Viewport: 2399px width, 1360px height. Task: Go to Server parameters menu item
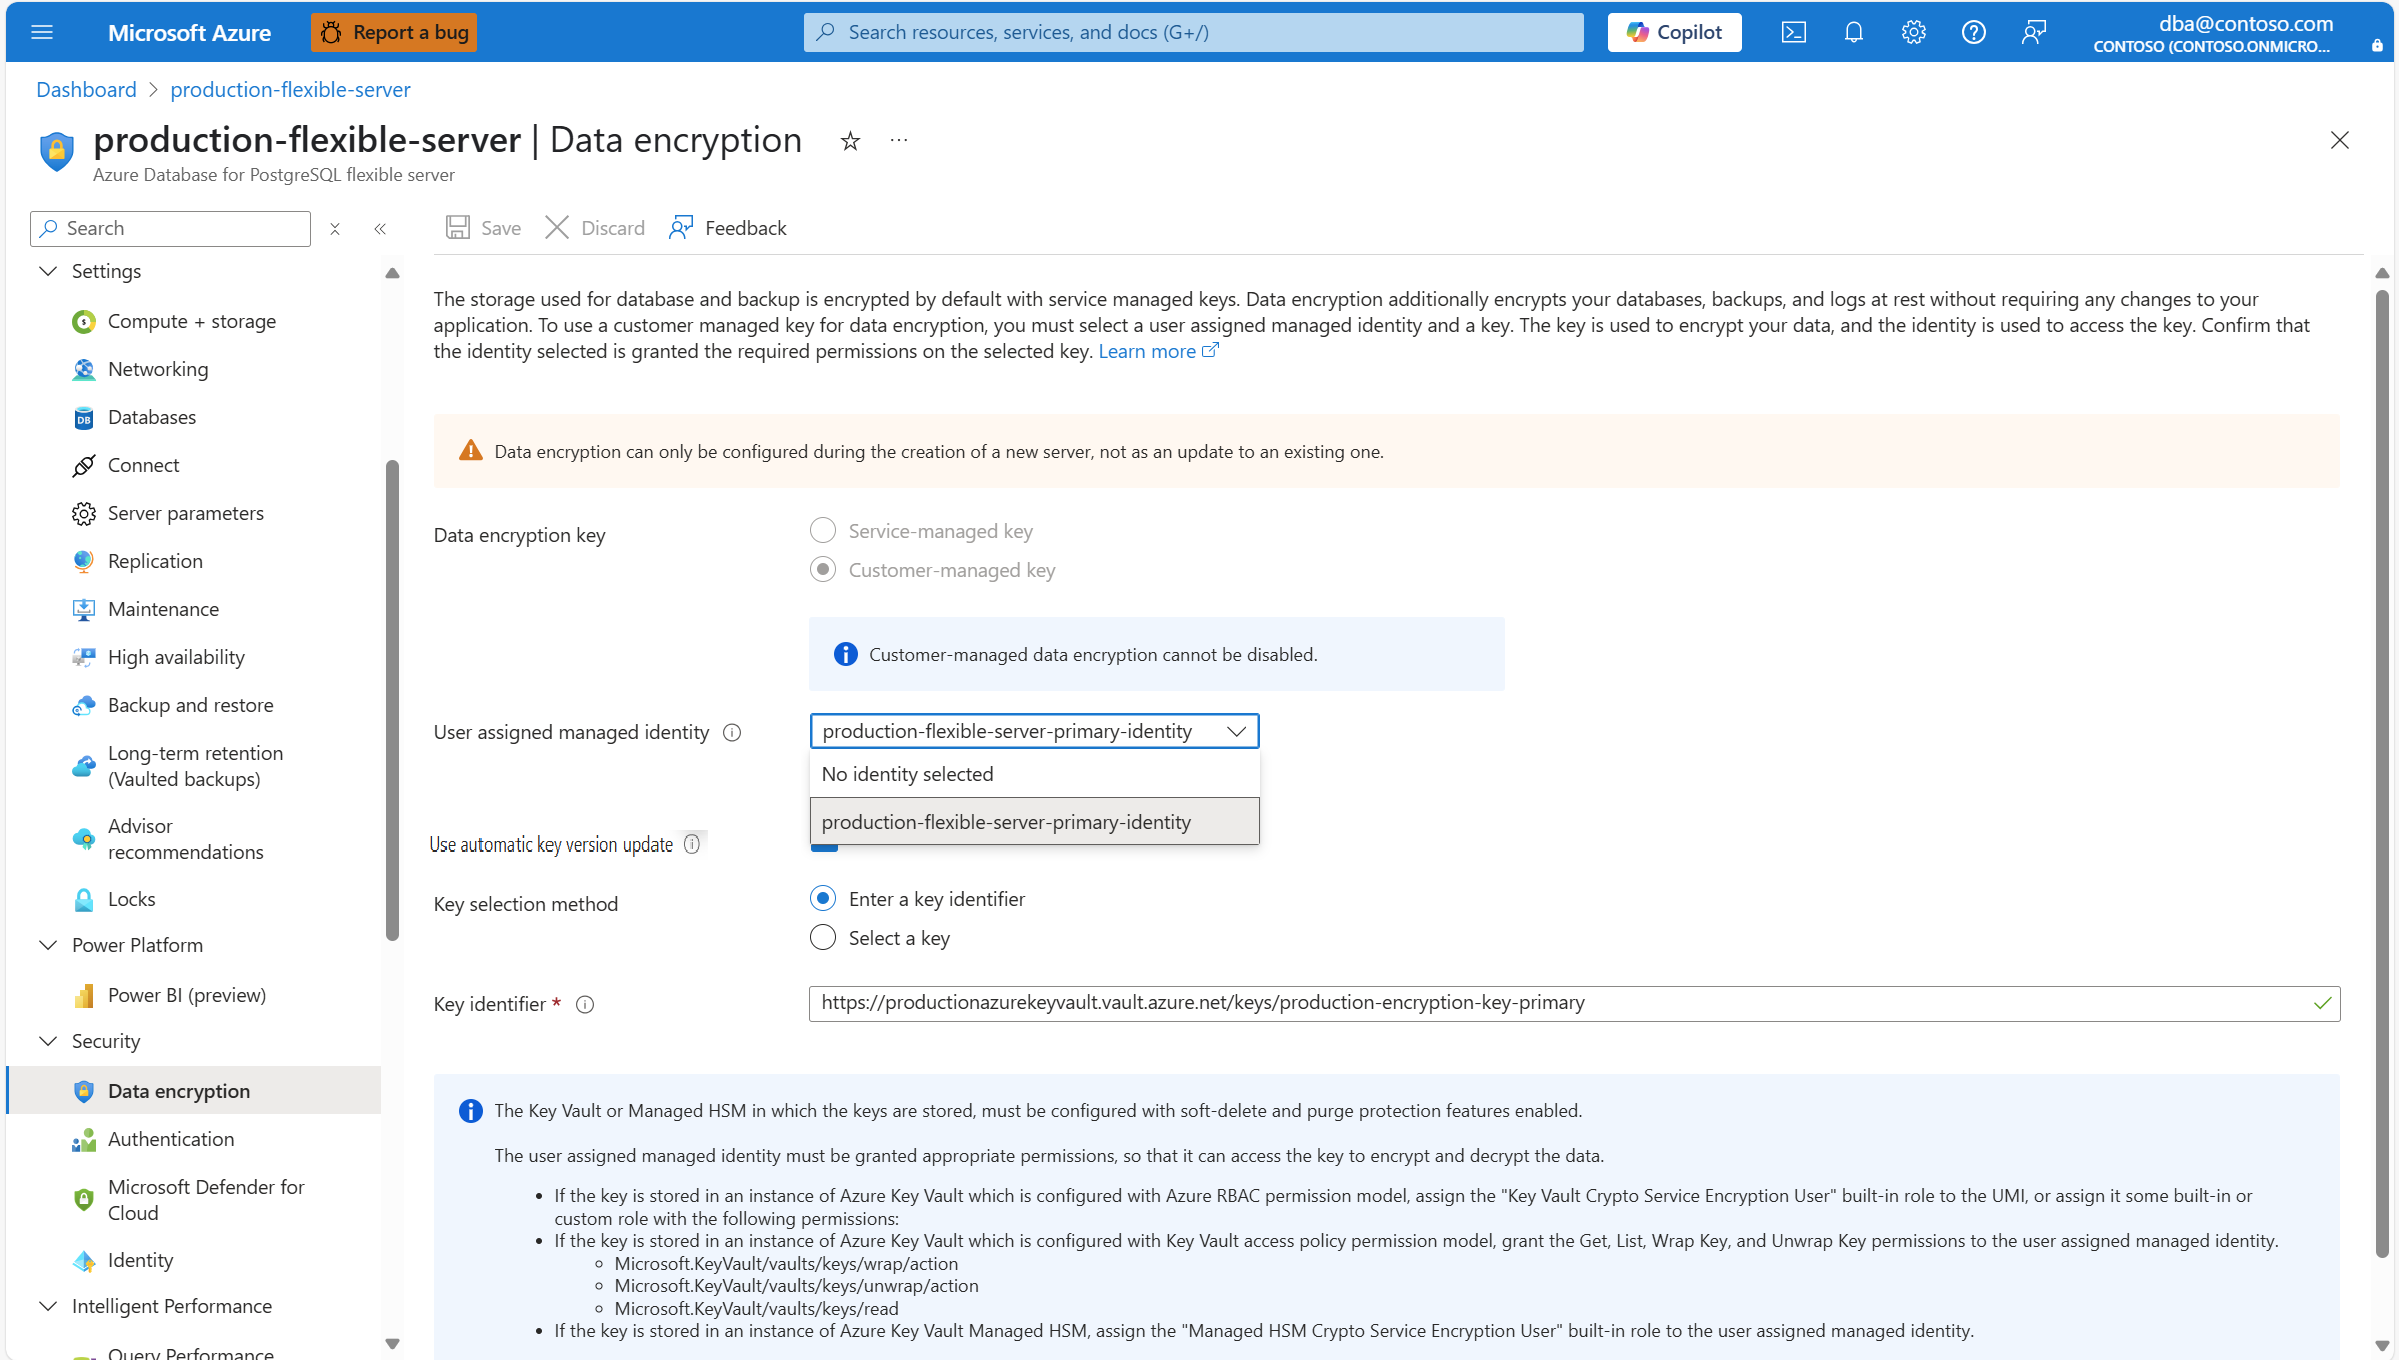186,513
